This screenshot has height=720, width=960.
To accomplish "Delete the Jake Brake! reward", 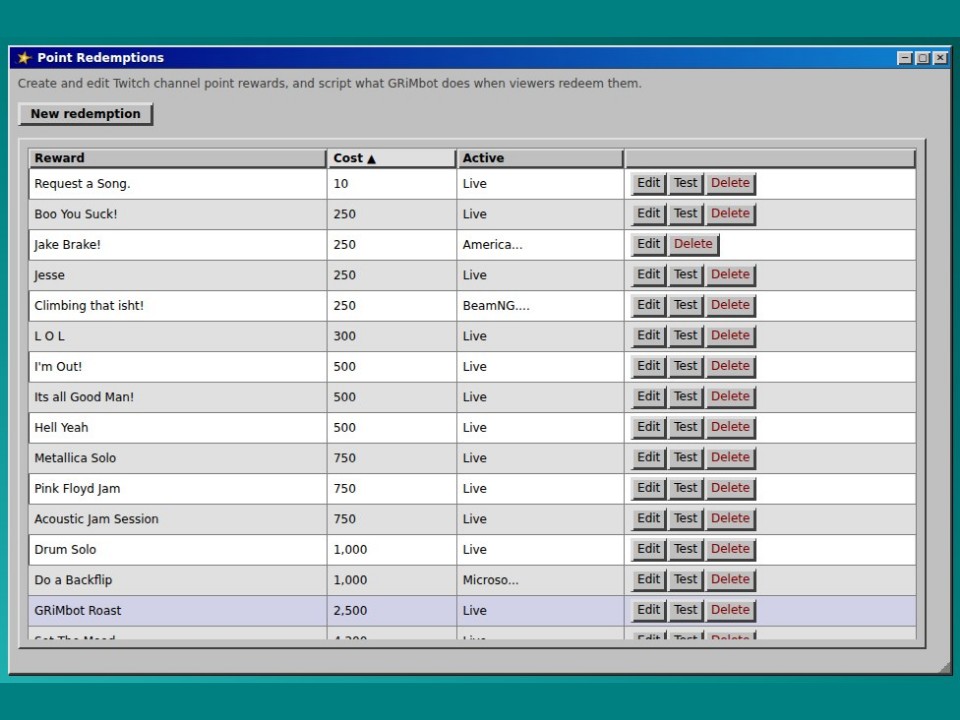I will point(693,244).
